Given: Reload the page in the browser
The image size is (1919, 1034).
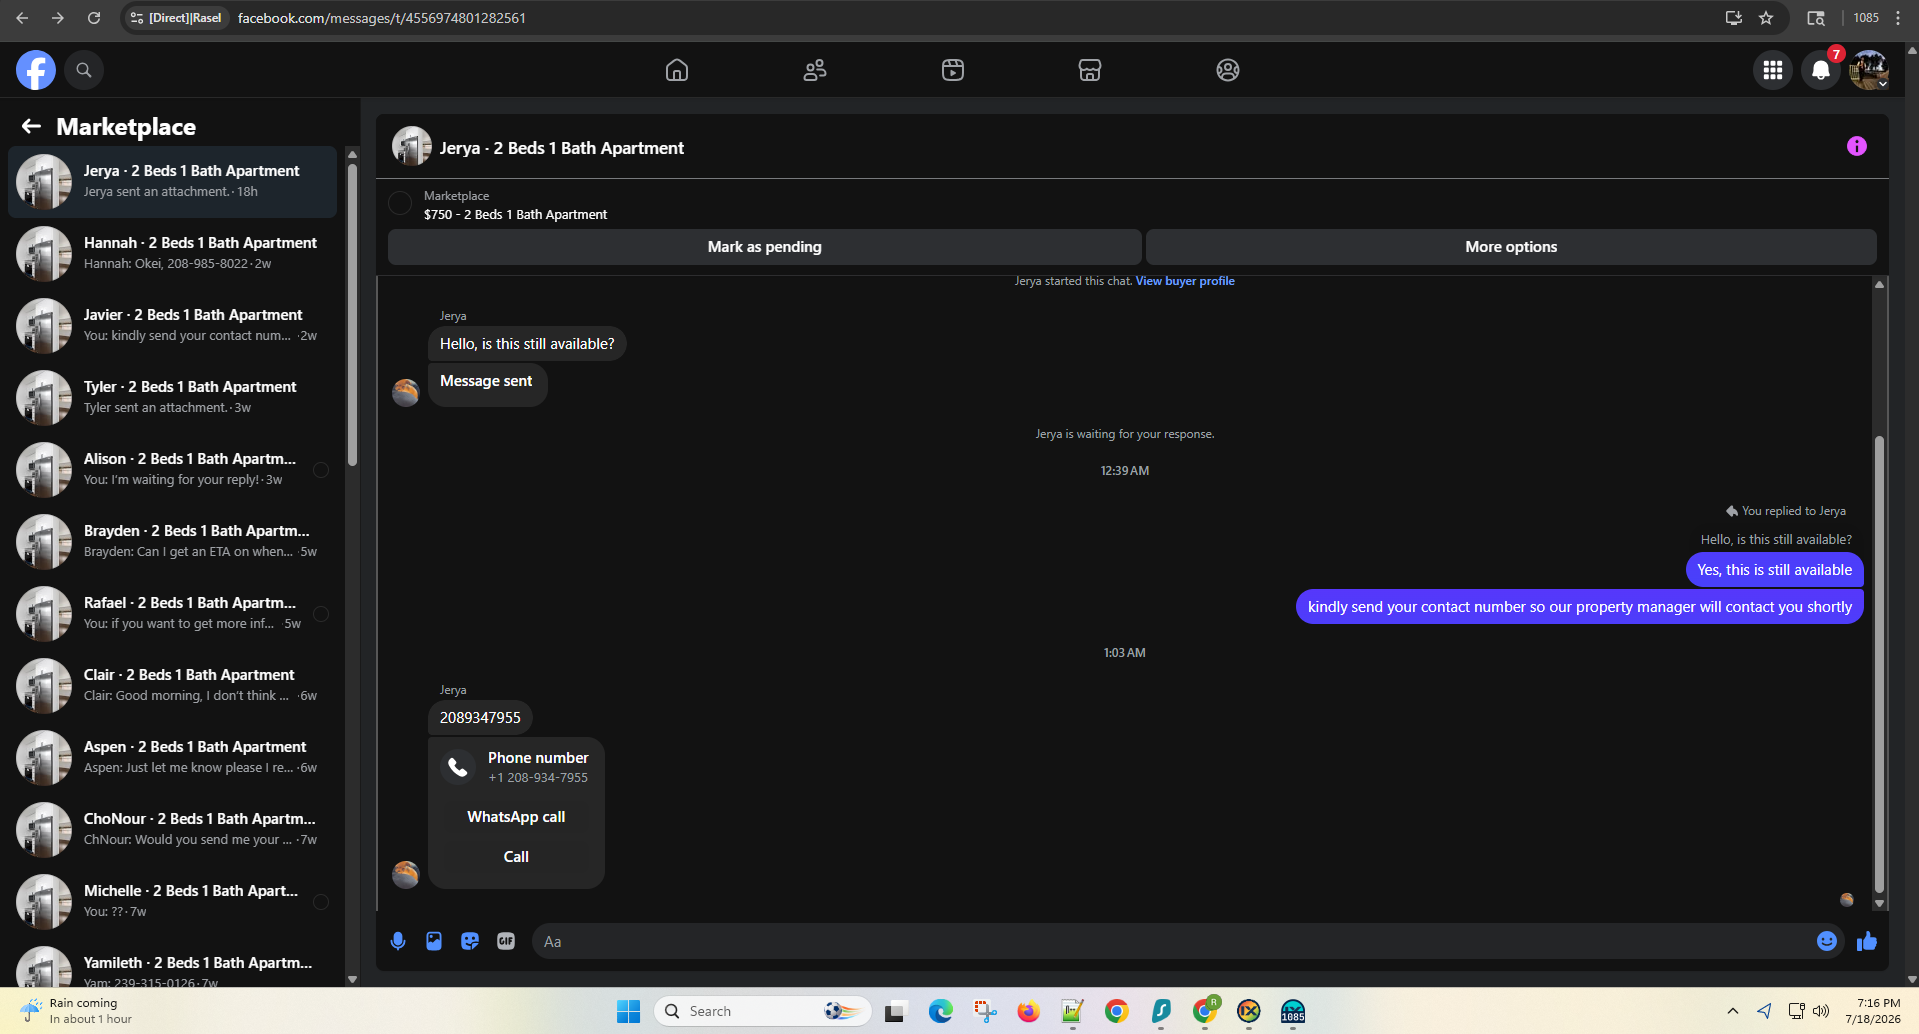Looking at the screenshot, I should pos(94,18).
